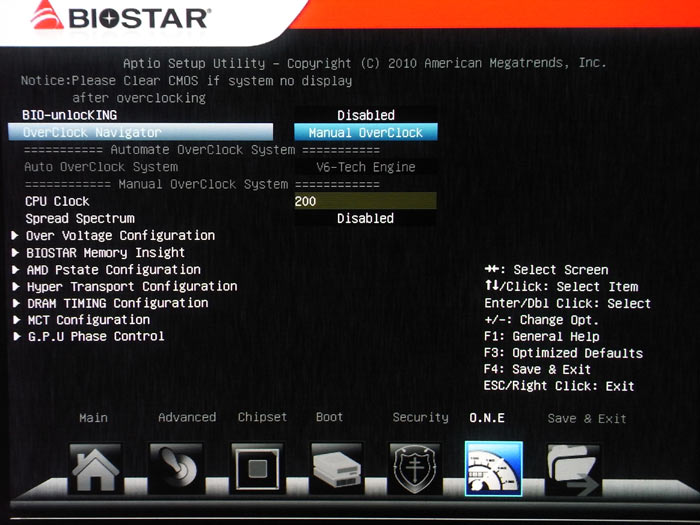This screenshot has width=700, height=525.
Task: Open Hyper Transport Configuration submenu
Action: pyautogui.click(x=132, y=287)
